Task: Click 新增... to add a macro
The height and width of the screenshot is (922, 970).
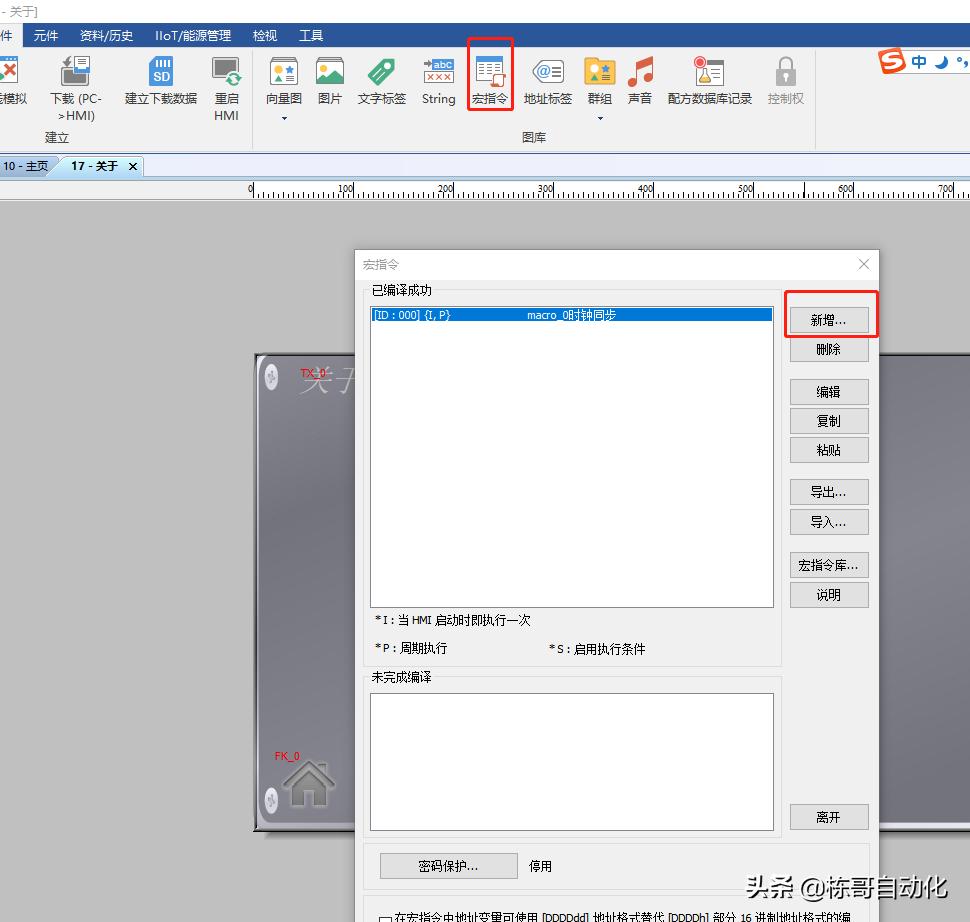Action: 828,320
